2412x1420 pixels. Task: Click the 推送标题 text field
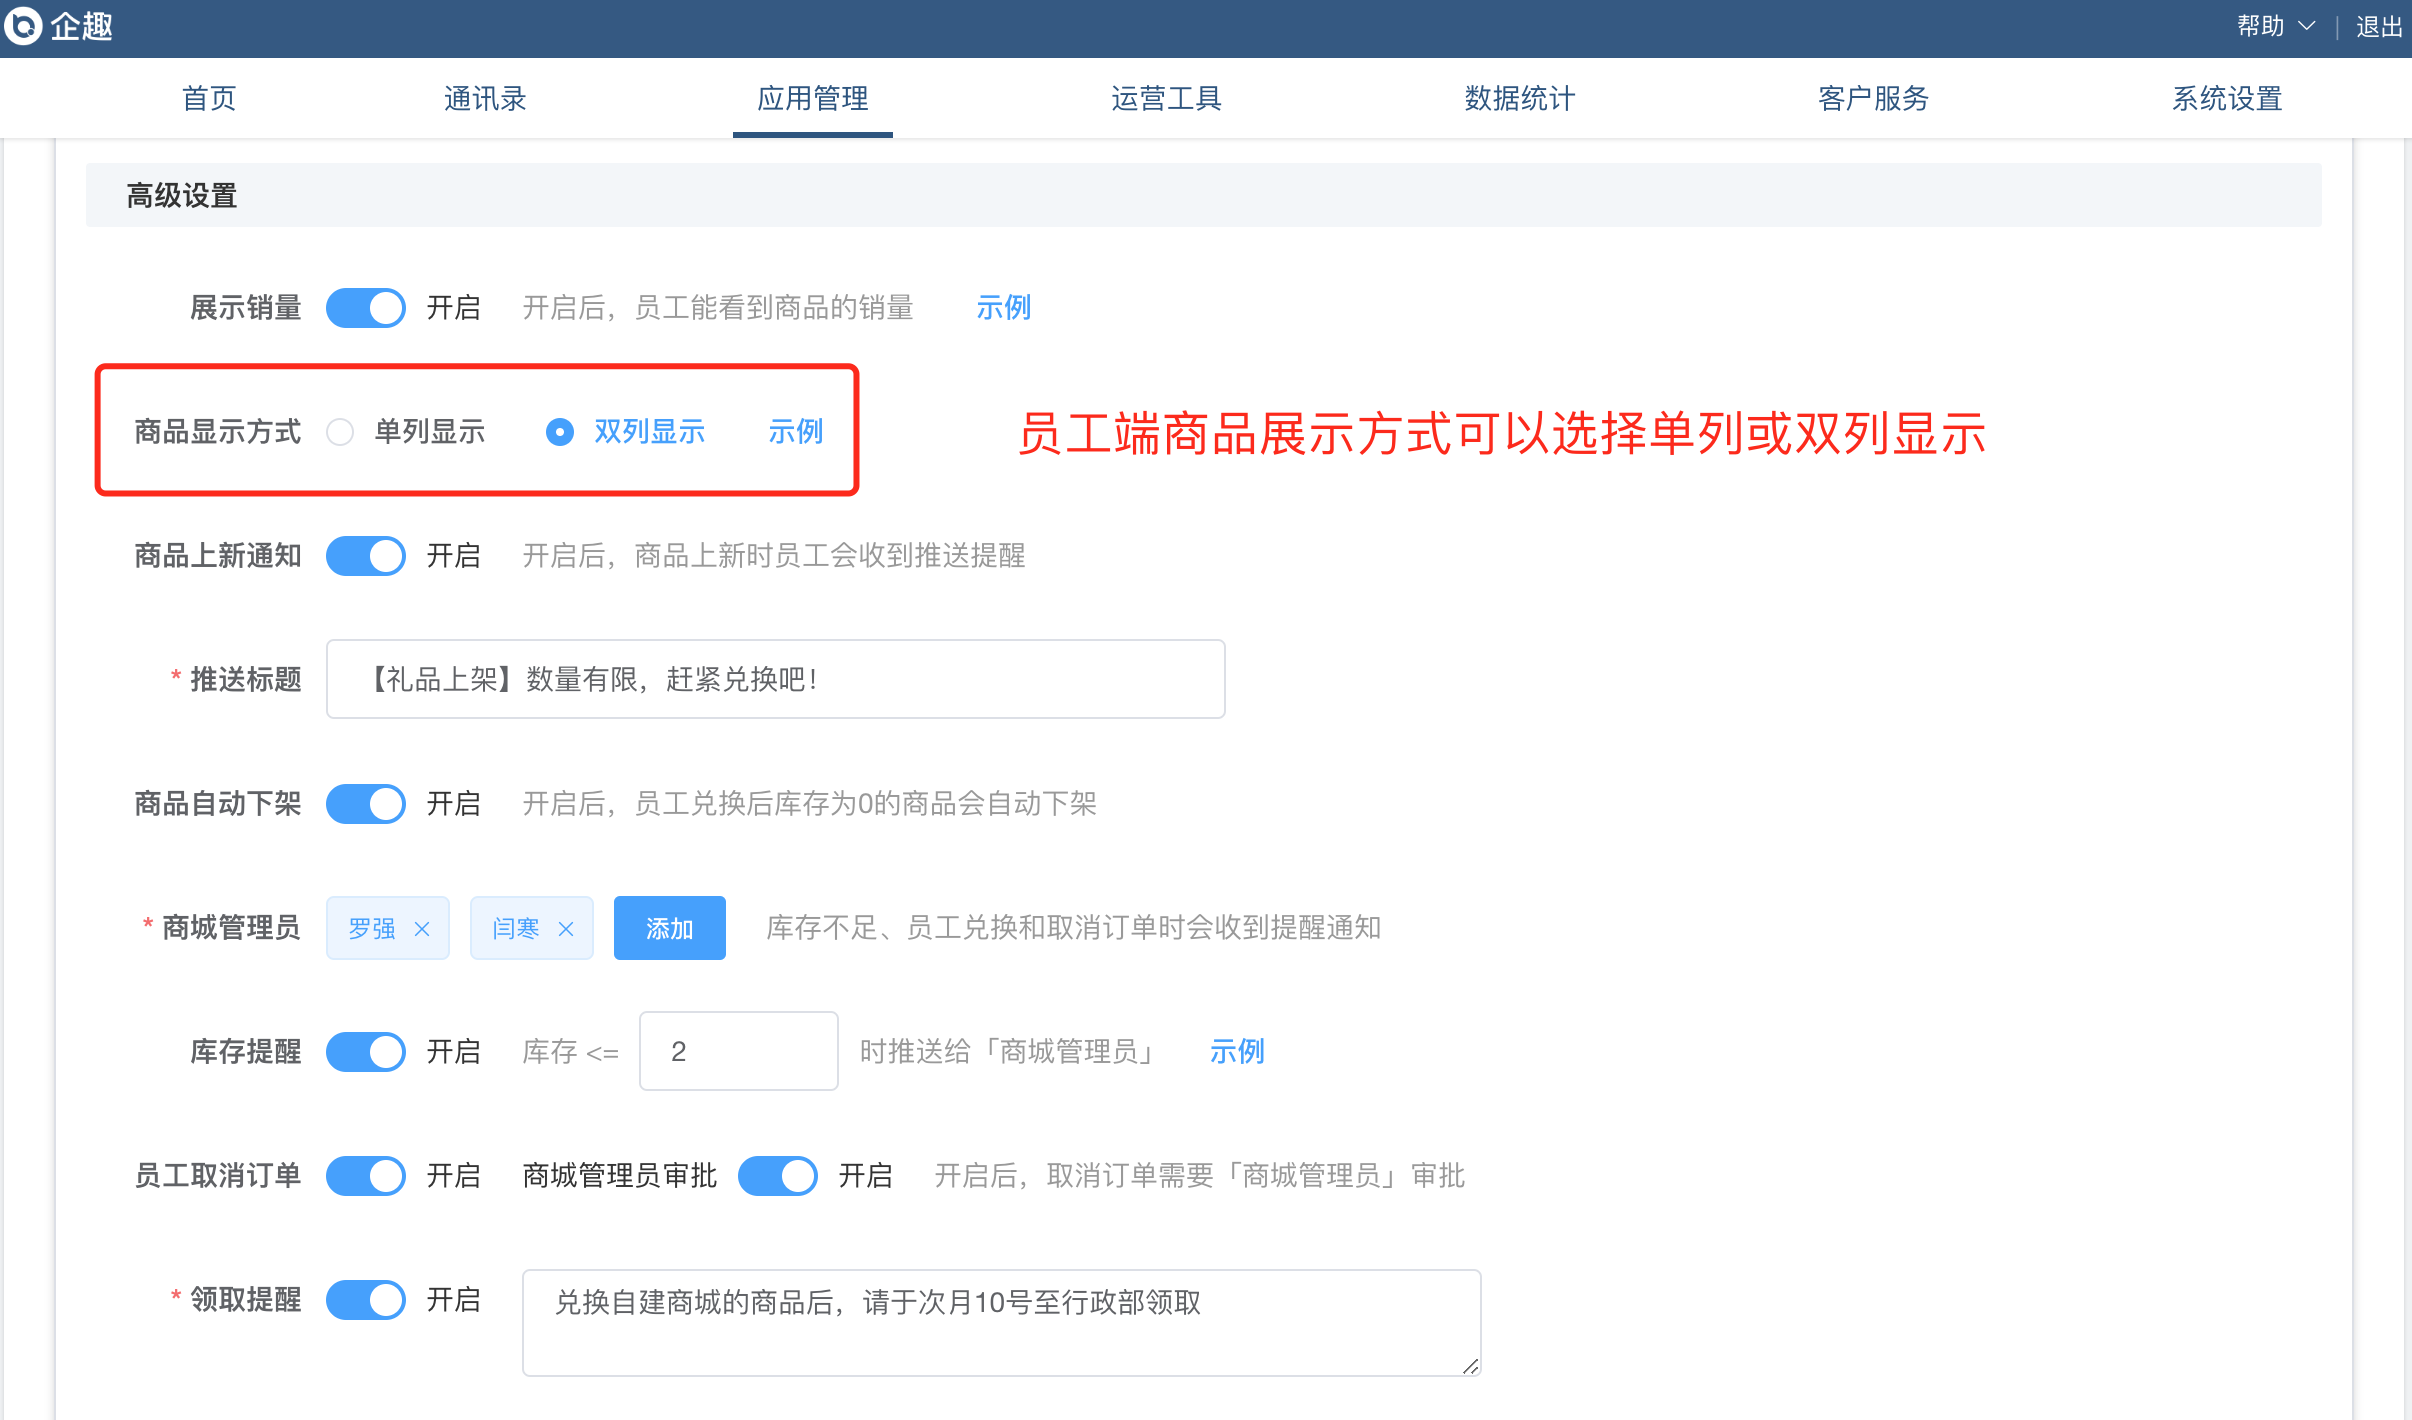[x=775, y=680]
